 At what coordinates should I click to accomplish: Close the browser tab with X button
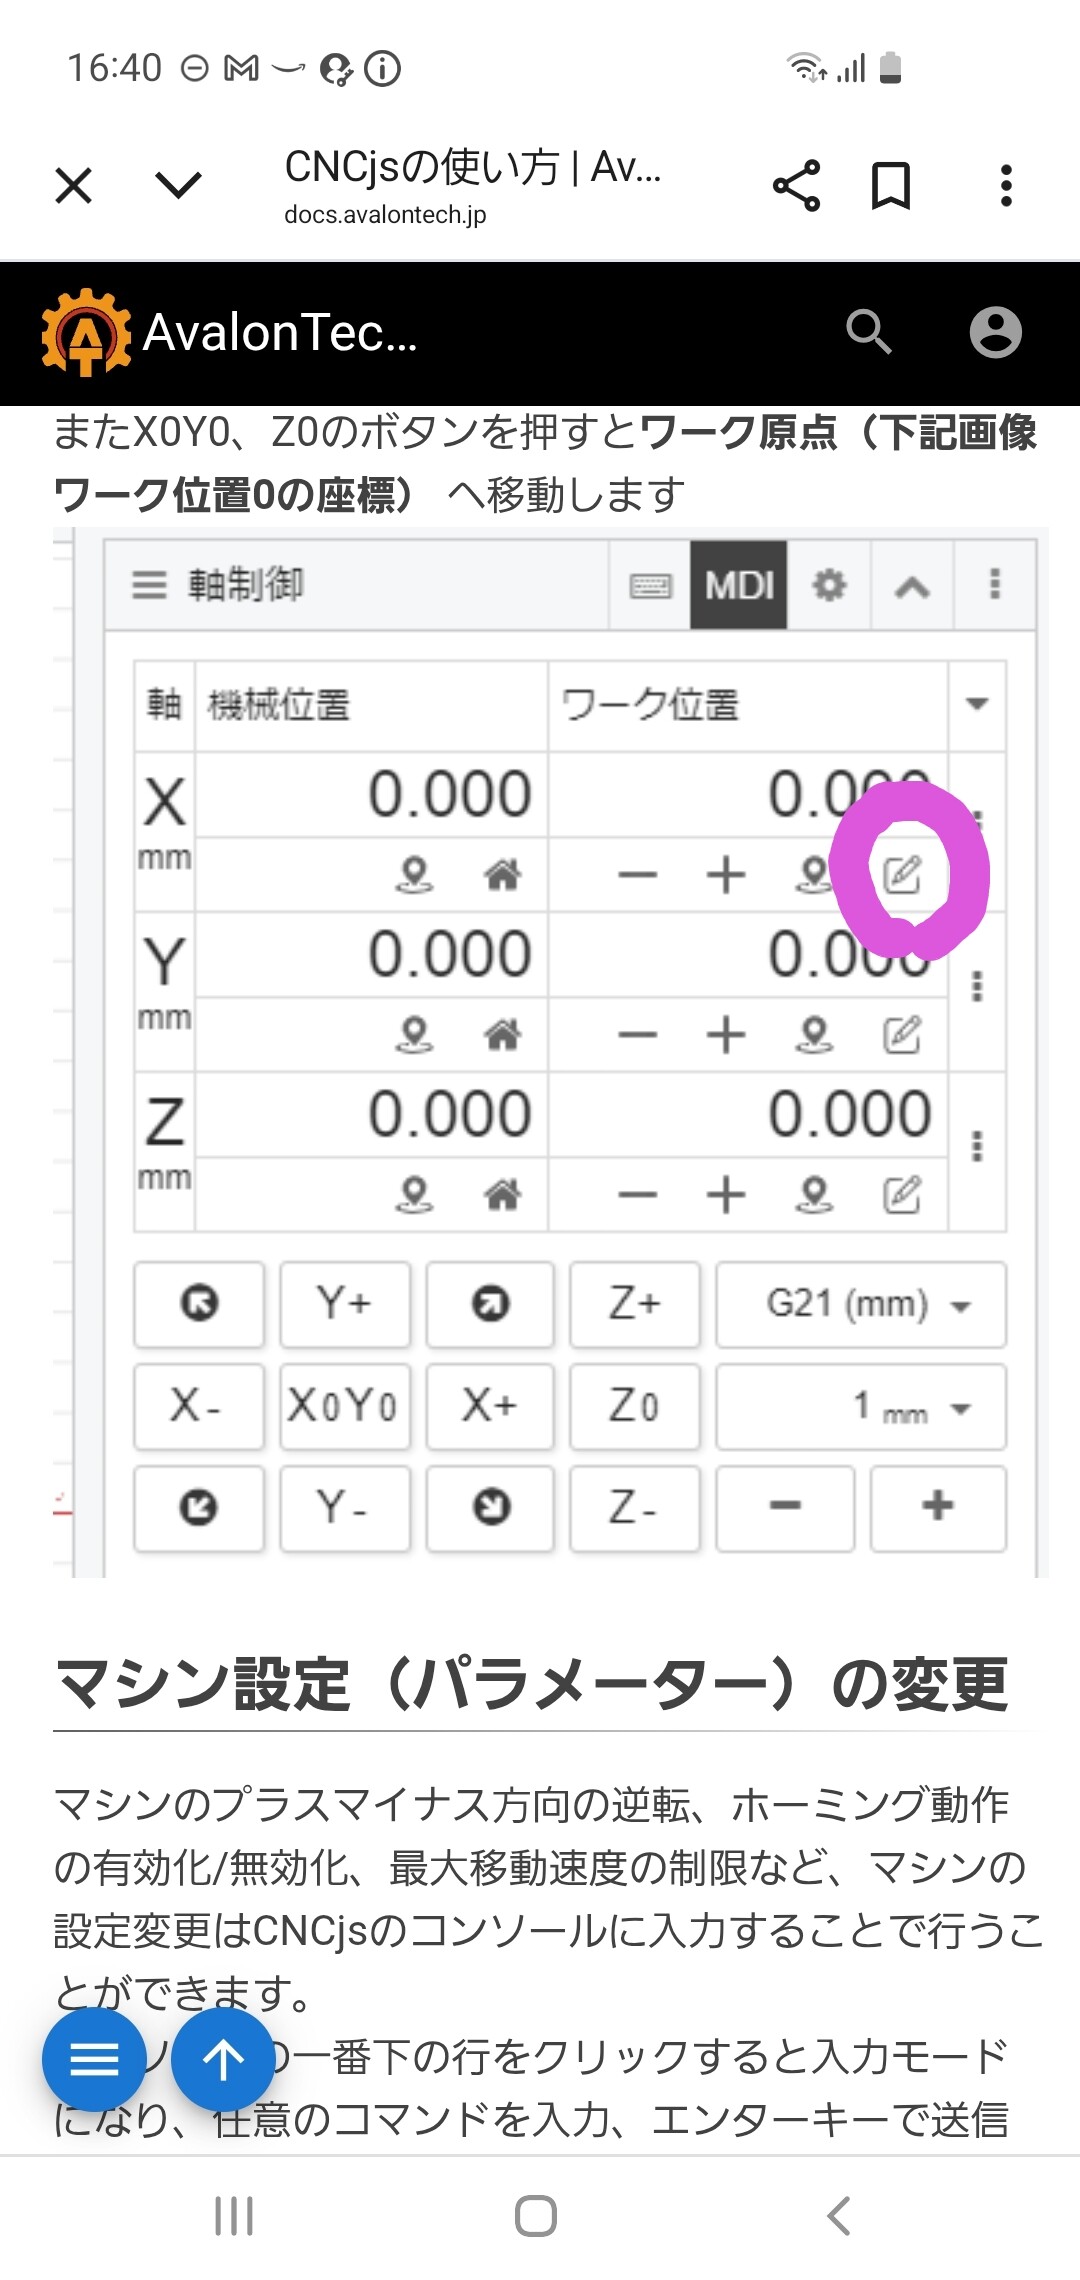click(74, 186)
